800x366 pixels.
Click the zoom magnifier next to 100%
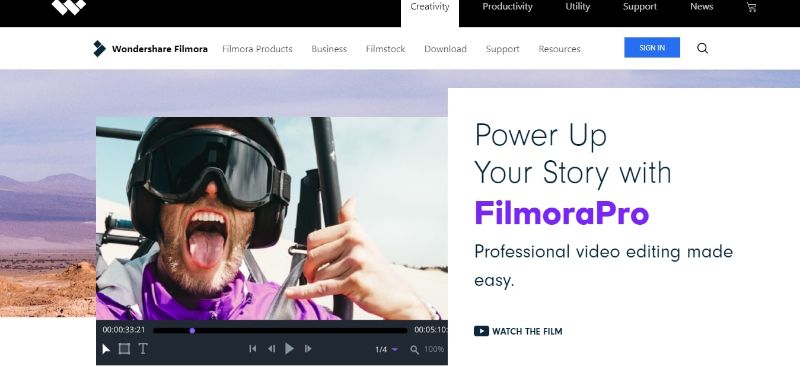(x=414, y=350)
